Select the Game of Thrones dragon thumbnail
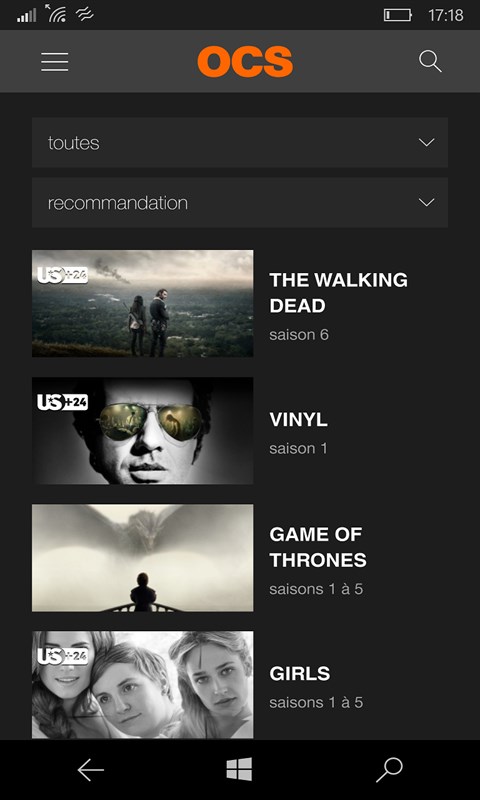The width and height of the screenshot is (480, 800). 143,558
